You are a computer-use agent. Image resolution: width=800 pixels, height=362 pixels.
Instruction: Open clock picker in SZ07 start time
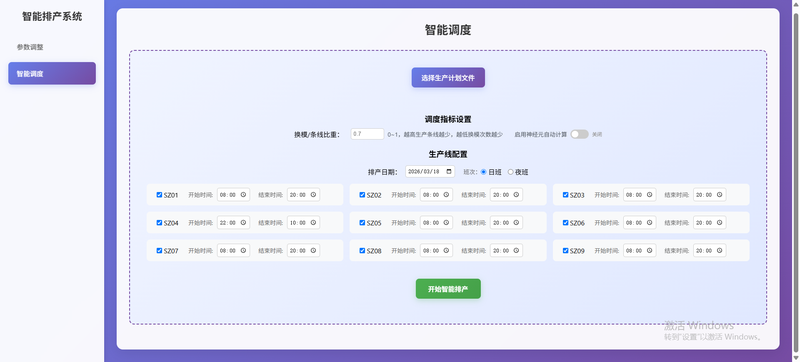pyautogui.click(x=243, y=250)
